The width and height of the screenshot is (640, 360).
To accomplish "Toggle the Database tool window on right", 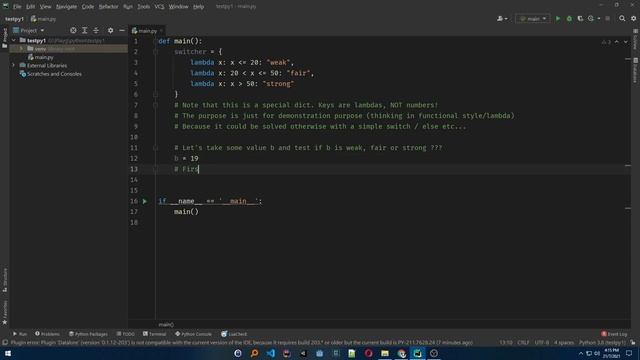I will [x=636, y=70].
